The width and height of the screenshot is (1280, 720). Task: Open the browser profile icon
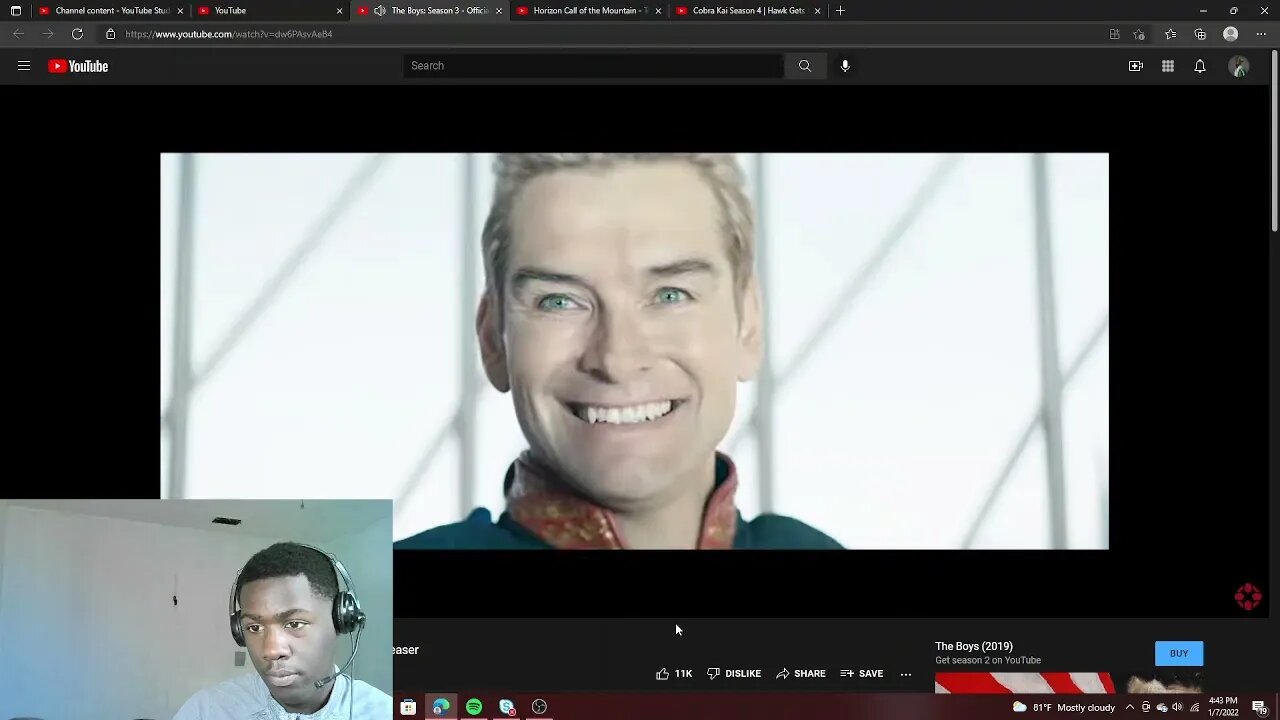coord(1231,34)
